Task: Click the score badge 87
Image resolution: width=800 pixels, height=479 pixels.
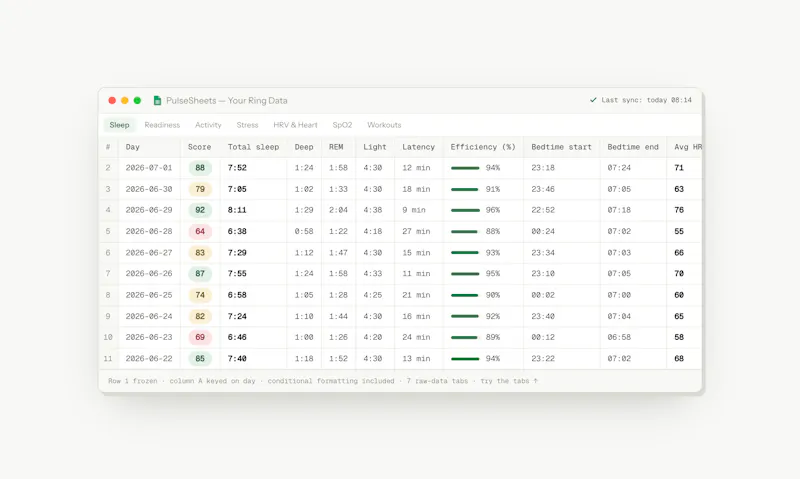Action: [200, 274]
